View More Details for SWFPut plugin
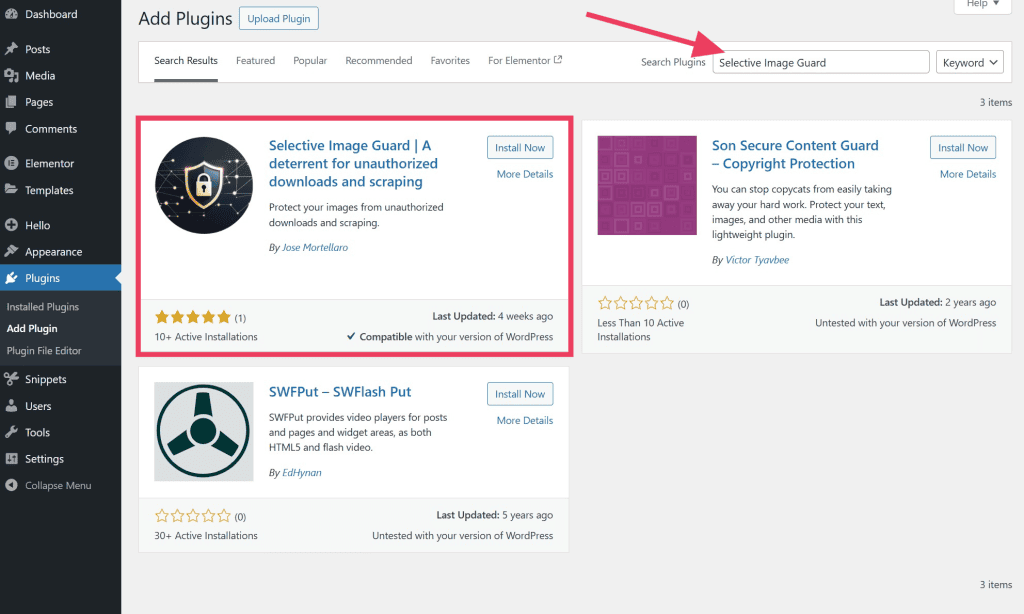 pos(524,421)
